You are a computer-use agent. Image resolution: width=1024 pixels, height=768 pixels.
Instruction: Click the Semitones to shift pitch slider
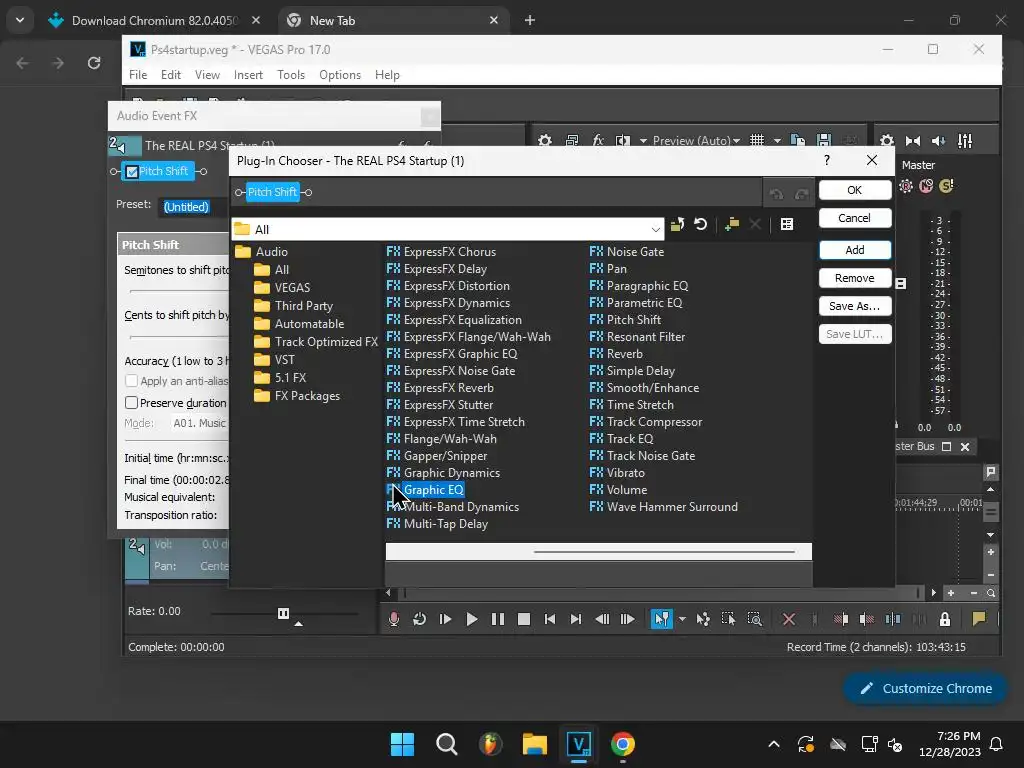click(x=179, y=291)
